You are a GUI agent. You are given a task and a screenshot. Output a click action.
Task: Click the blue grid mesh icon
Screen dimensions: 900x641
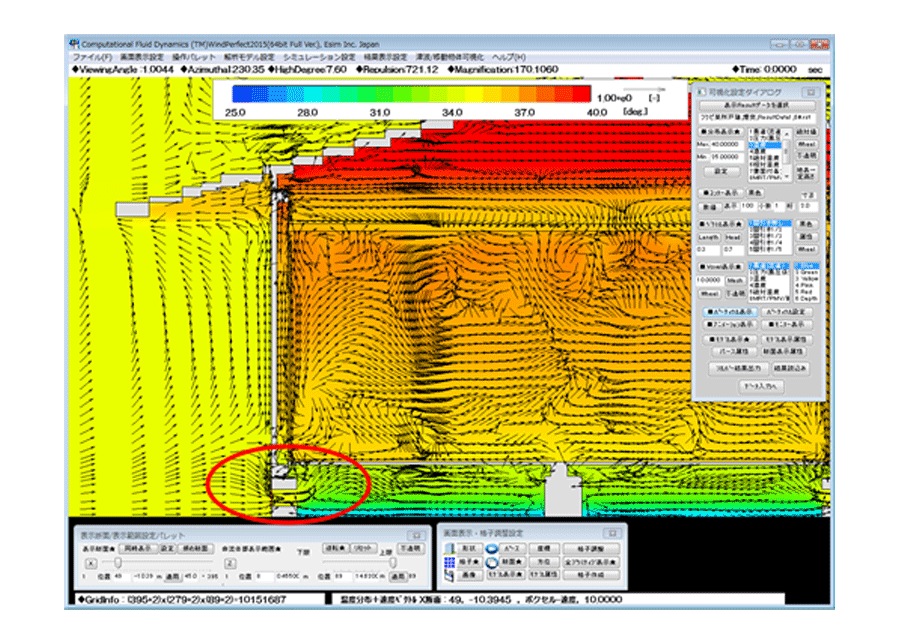[x=449, y=562]
